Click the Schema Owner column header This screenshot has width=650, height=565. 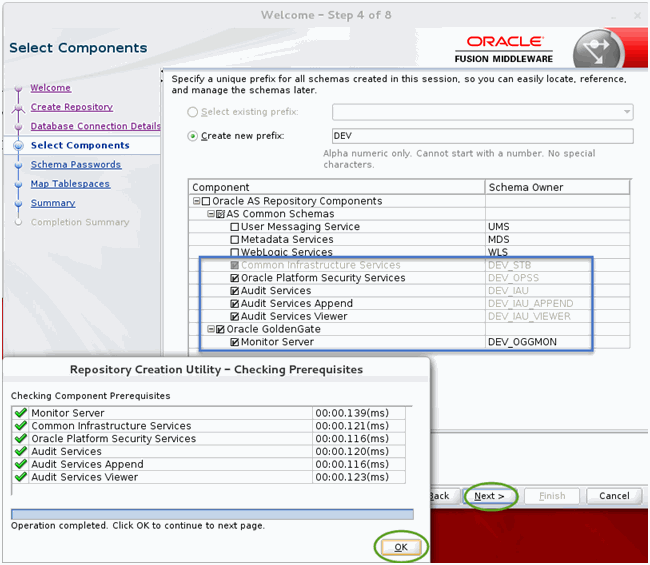pyautogui.click(x=557, y=187)
